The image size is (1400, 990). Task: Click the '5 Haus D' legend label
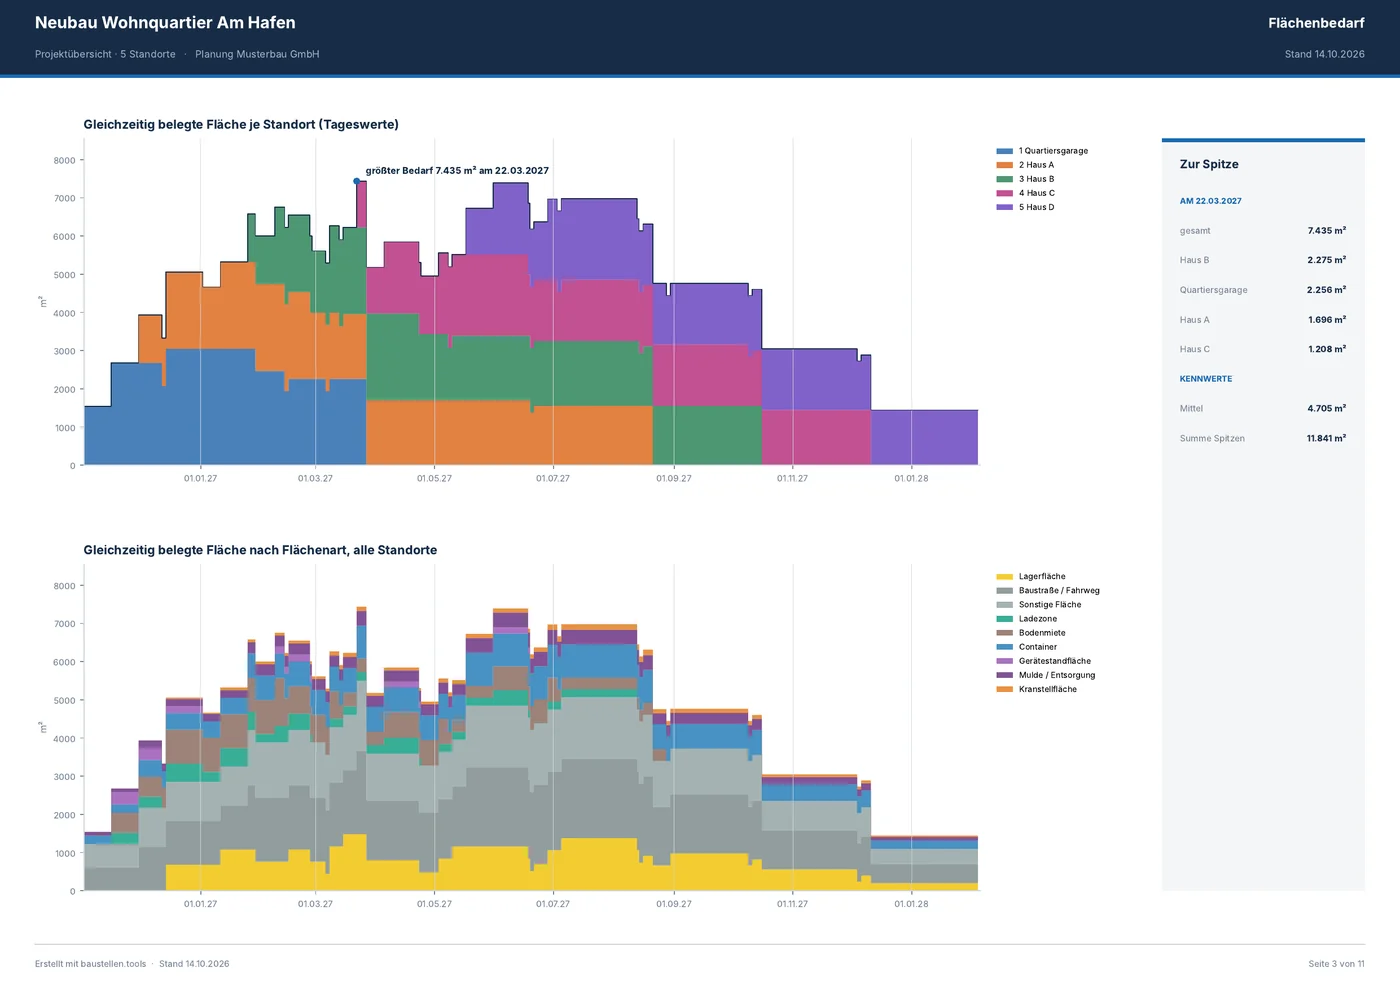tap(1037, 207)
